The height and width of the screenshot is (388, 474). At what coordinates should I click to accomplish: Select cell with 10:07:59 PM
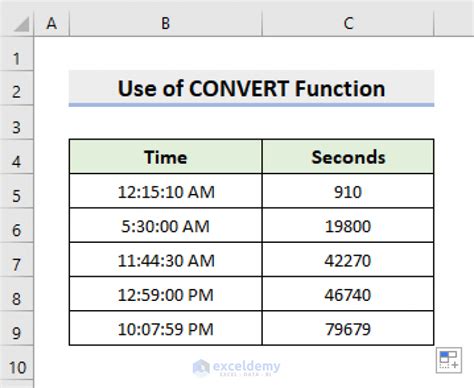166,328
